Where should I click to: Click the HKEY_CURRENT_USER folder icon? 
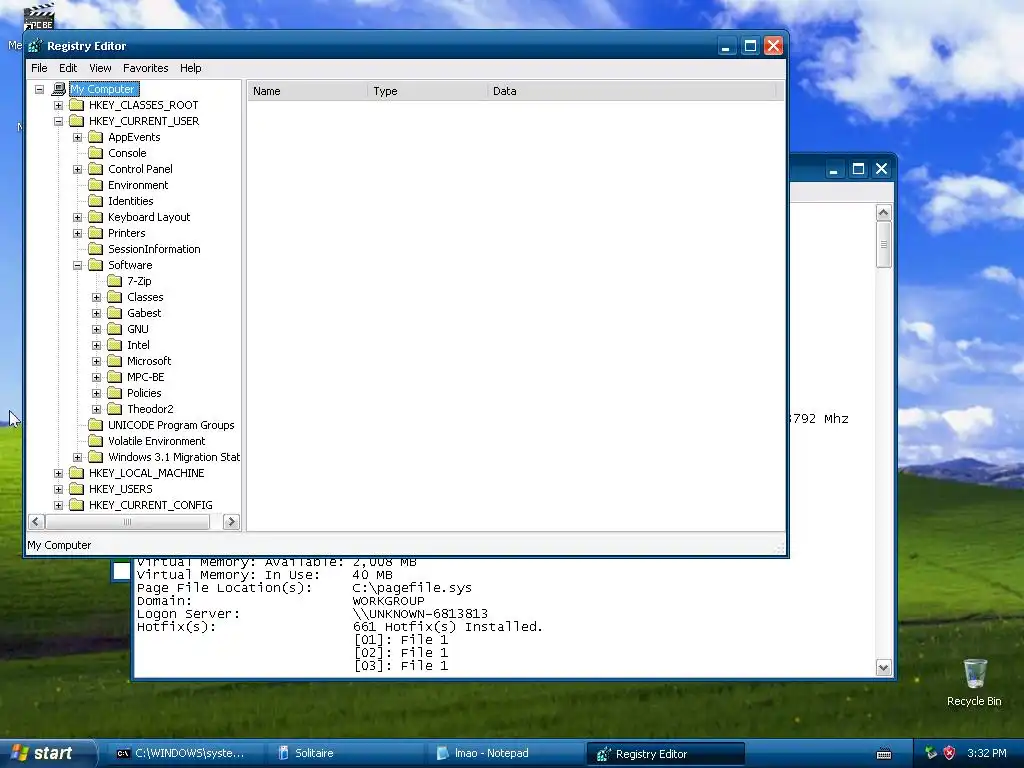77,121
